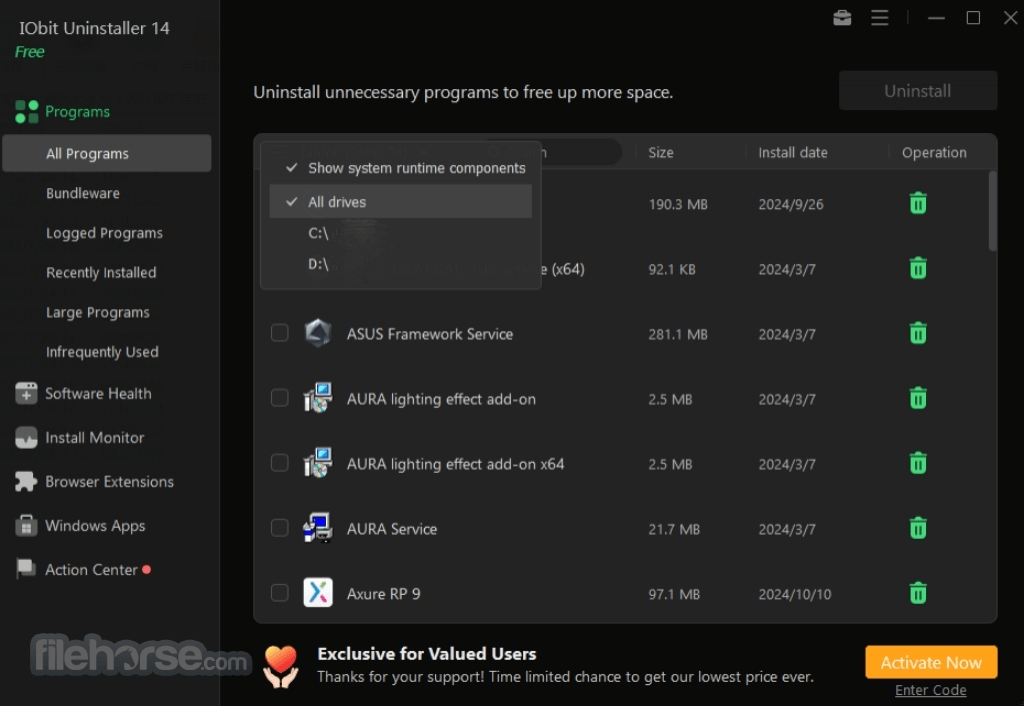Open Install Monitor label in sidebar

tap(95, 438)
